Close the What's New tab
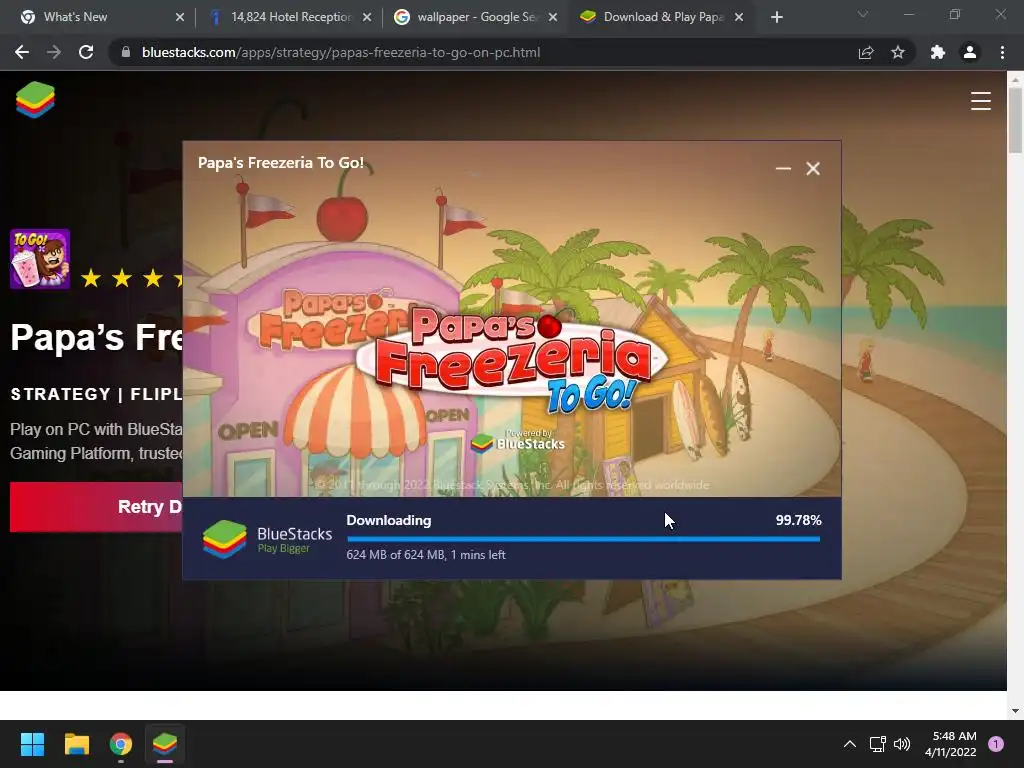 (180, 17)
